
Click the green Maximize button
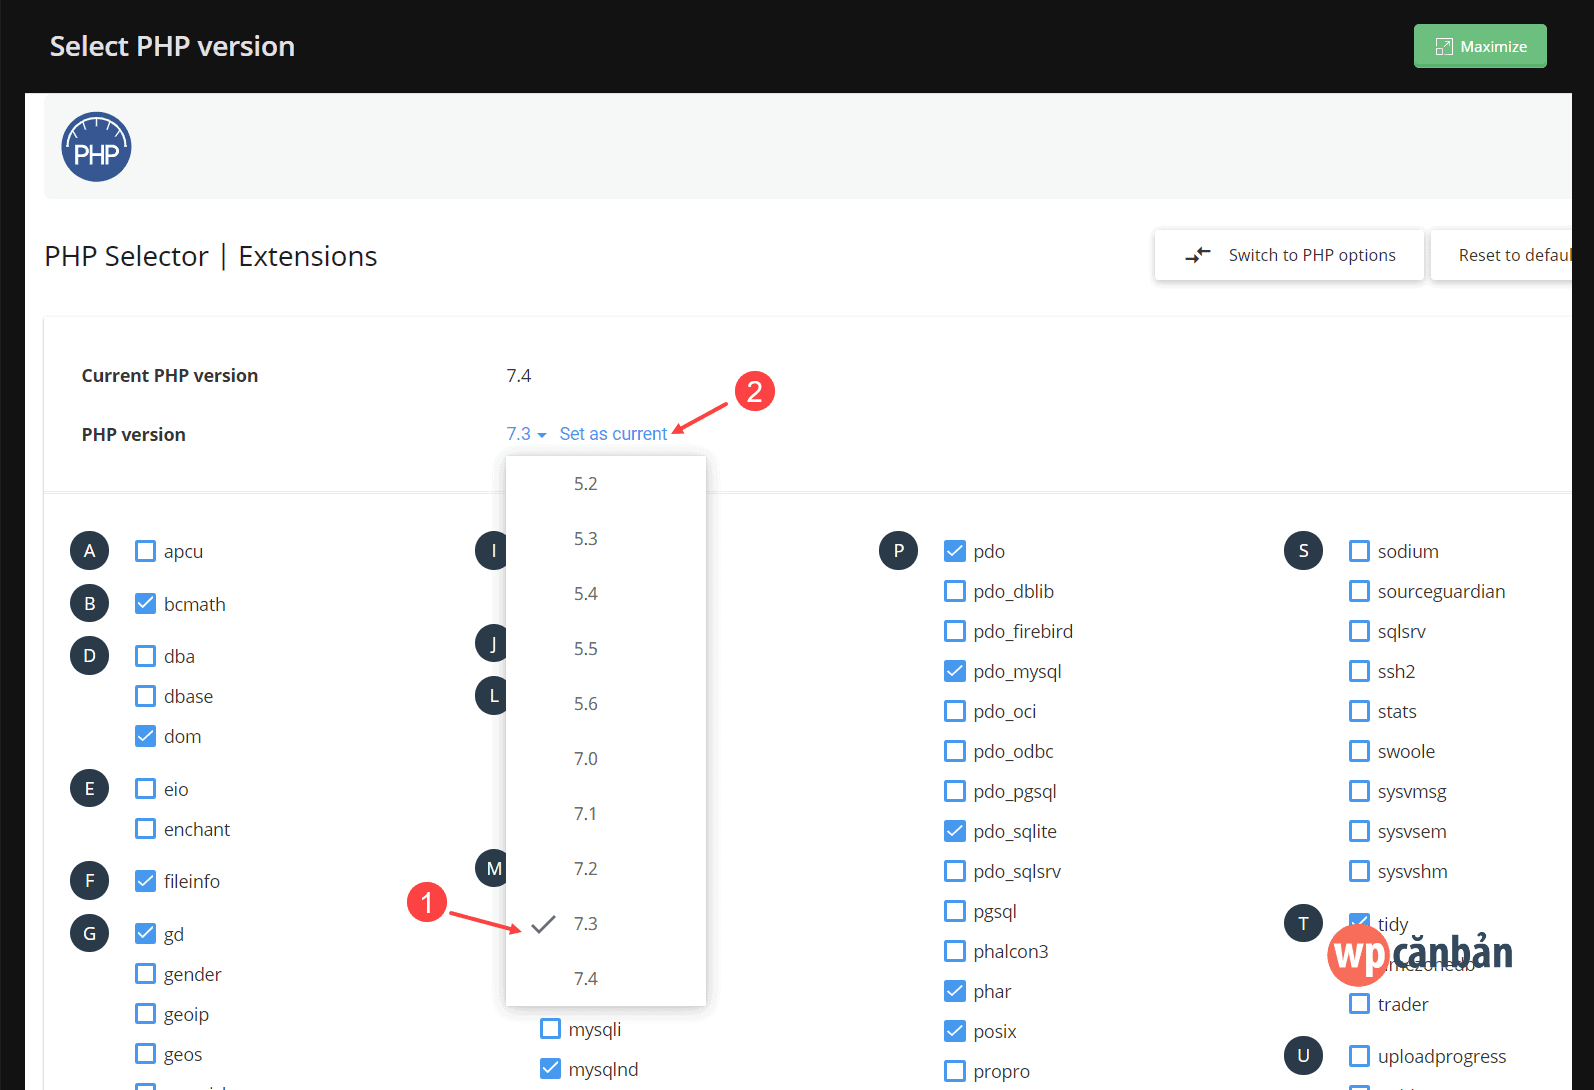[1480, 46]
